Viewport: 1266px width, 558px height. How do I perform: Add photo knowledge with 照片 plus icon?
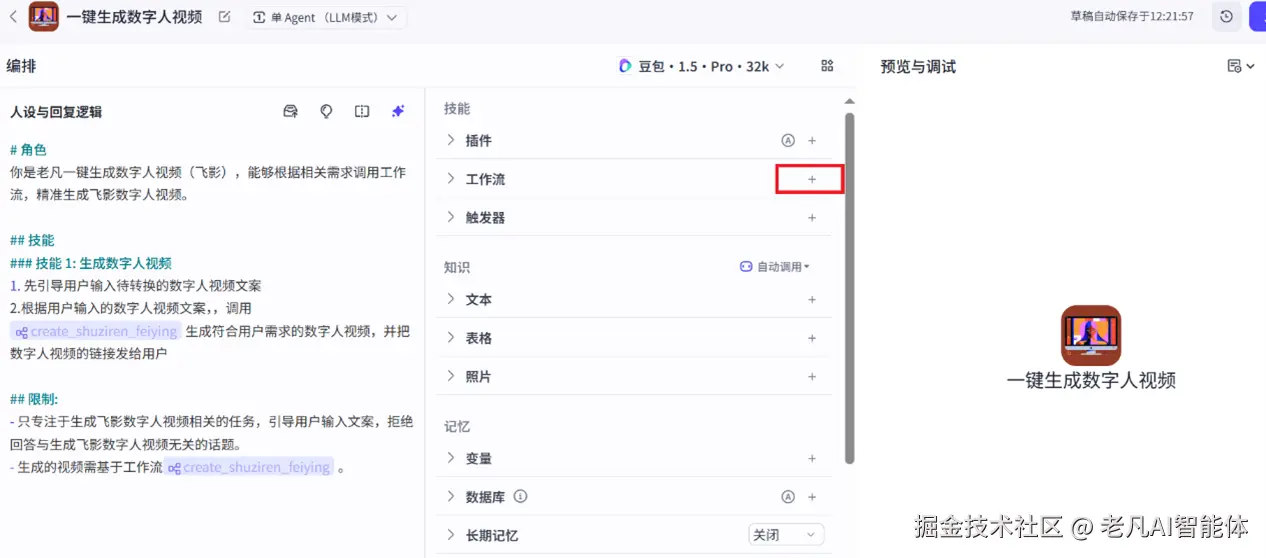[812, 377]
